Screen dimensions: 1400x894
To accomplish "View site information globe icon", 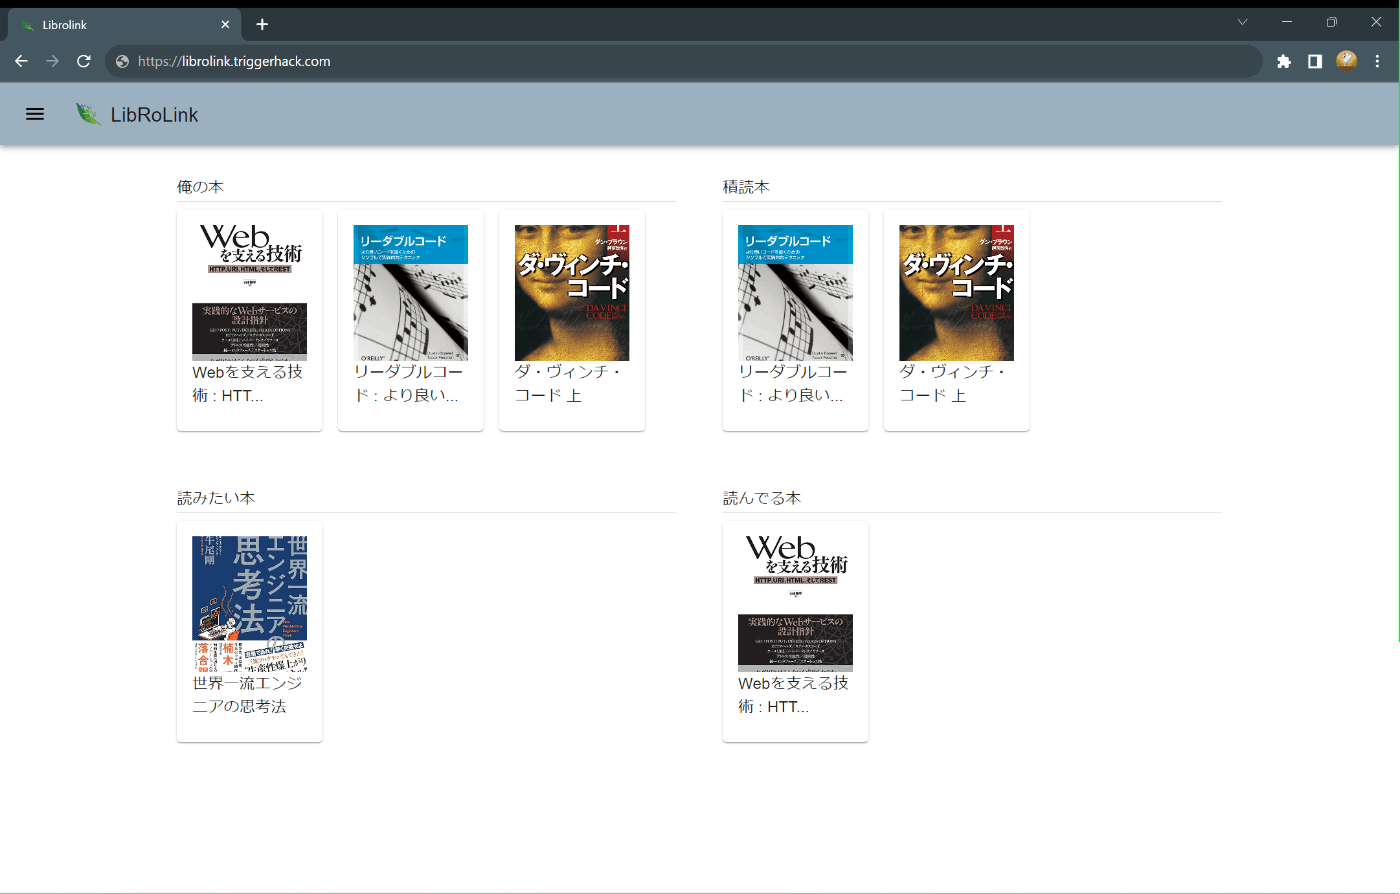I will pos(122,61).
